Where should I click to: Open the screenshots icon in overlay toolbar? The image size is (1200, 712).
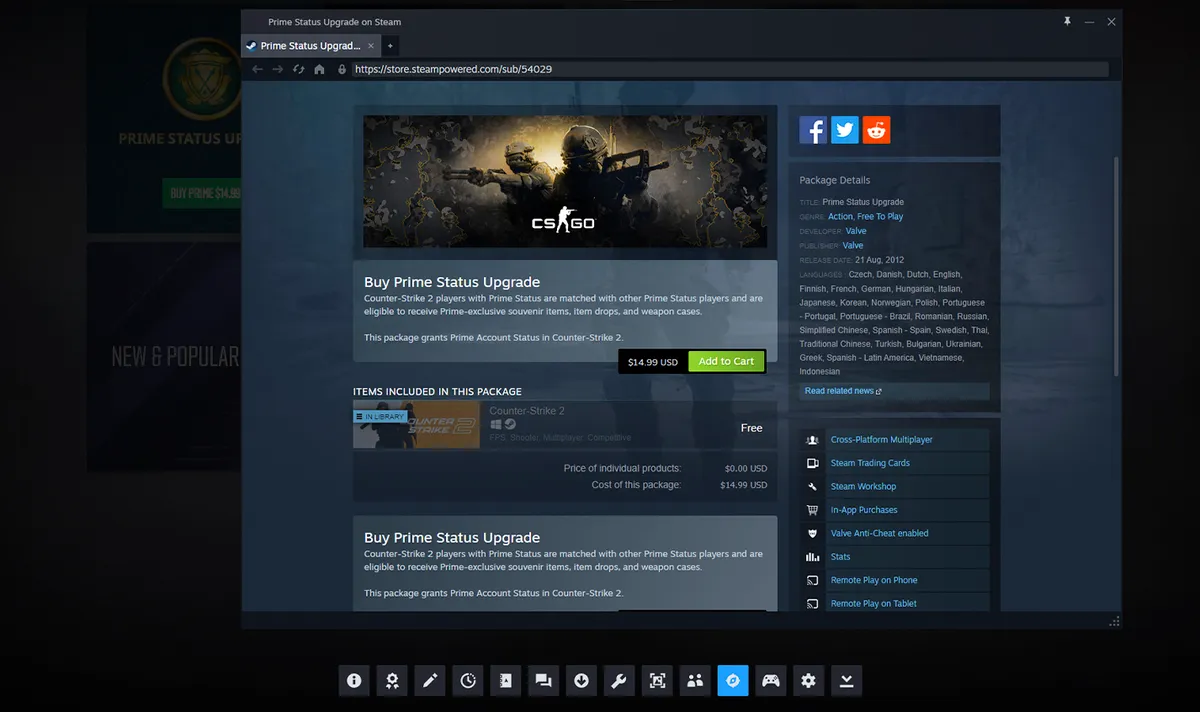[x=657, y=681]
